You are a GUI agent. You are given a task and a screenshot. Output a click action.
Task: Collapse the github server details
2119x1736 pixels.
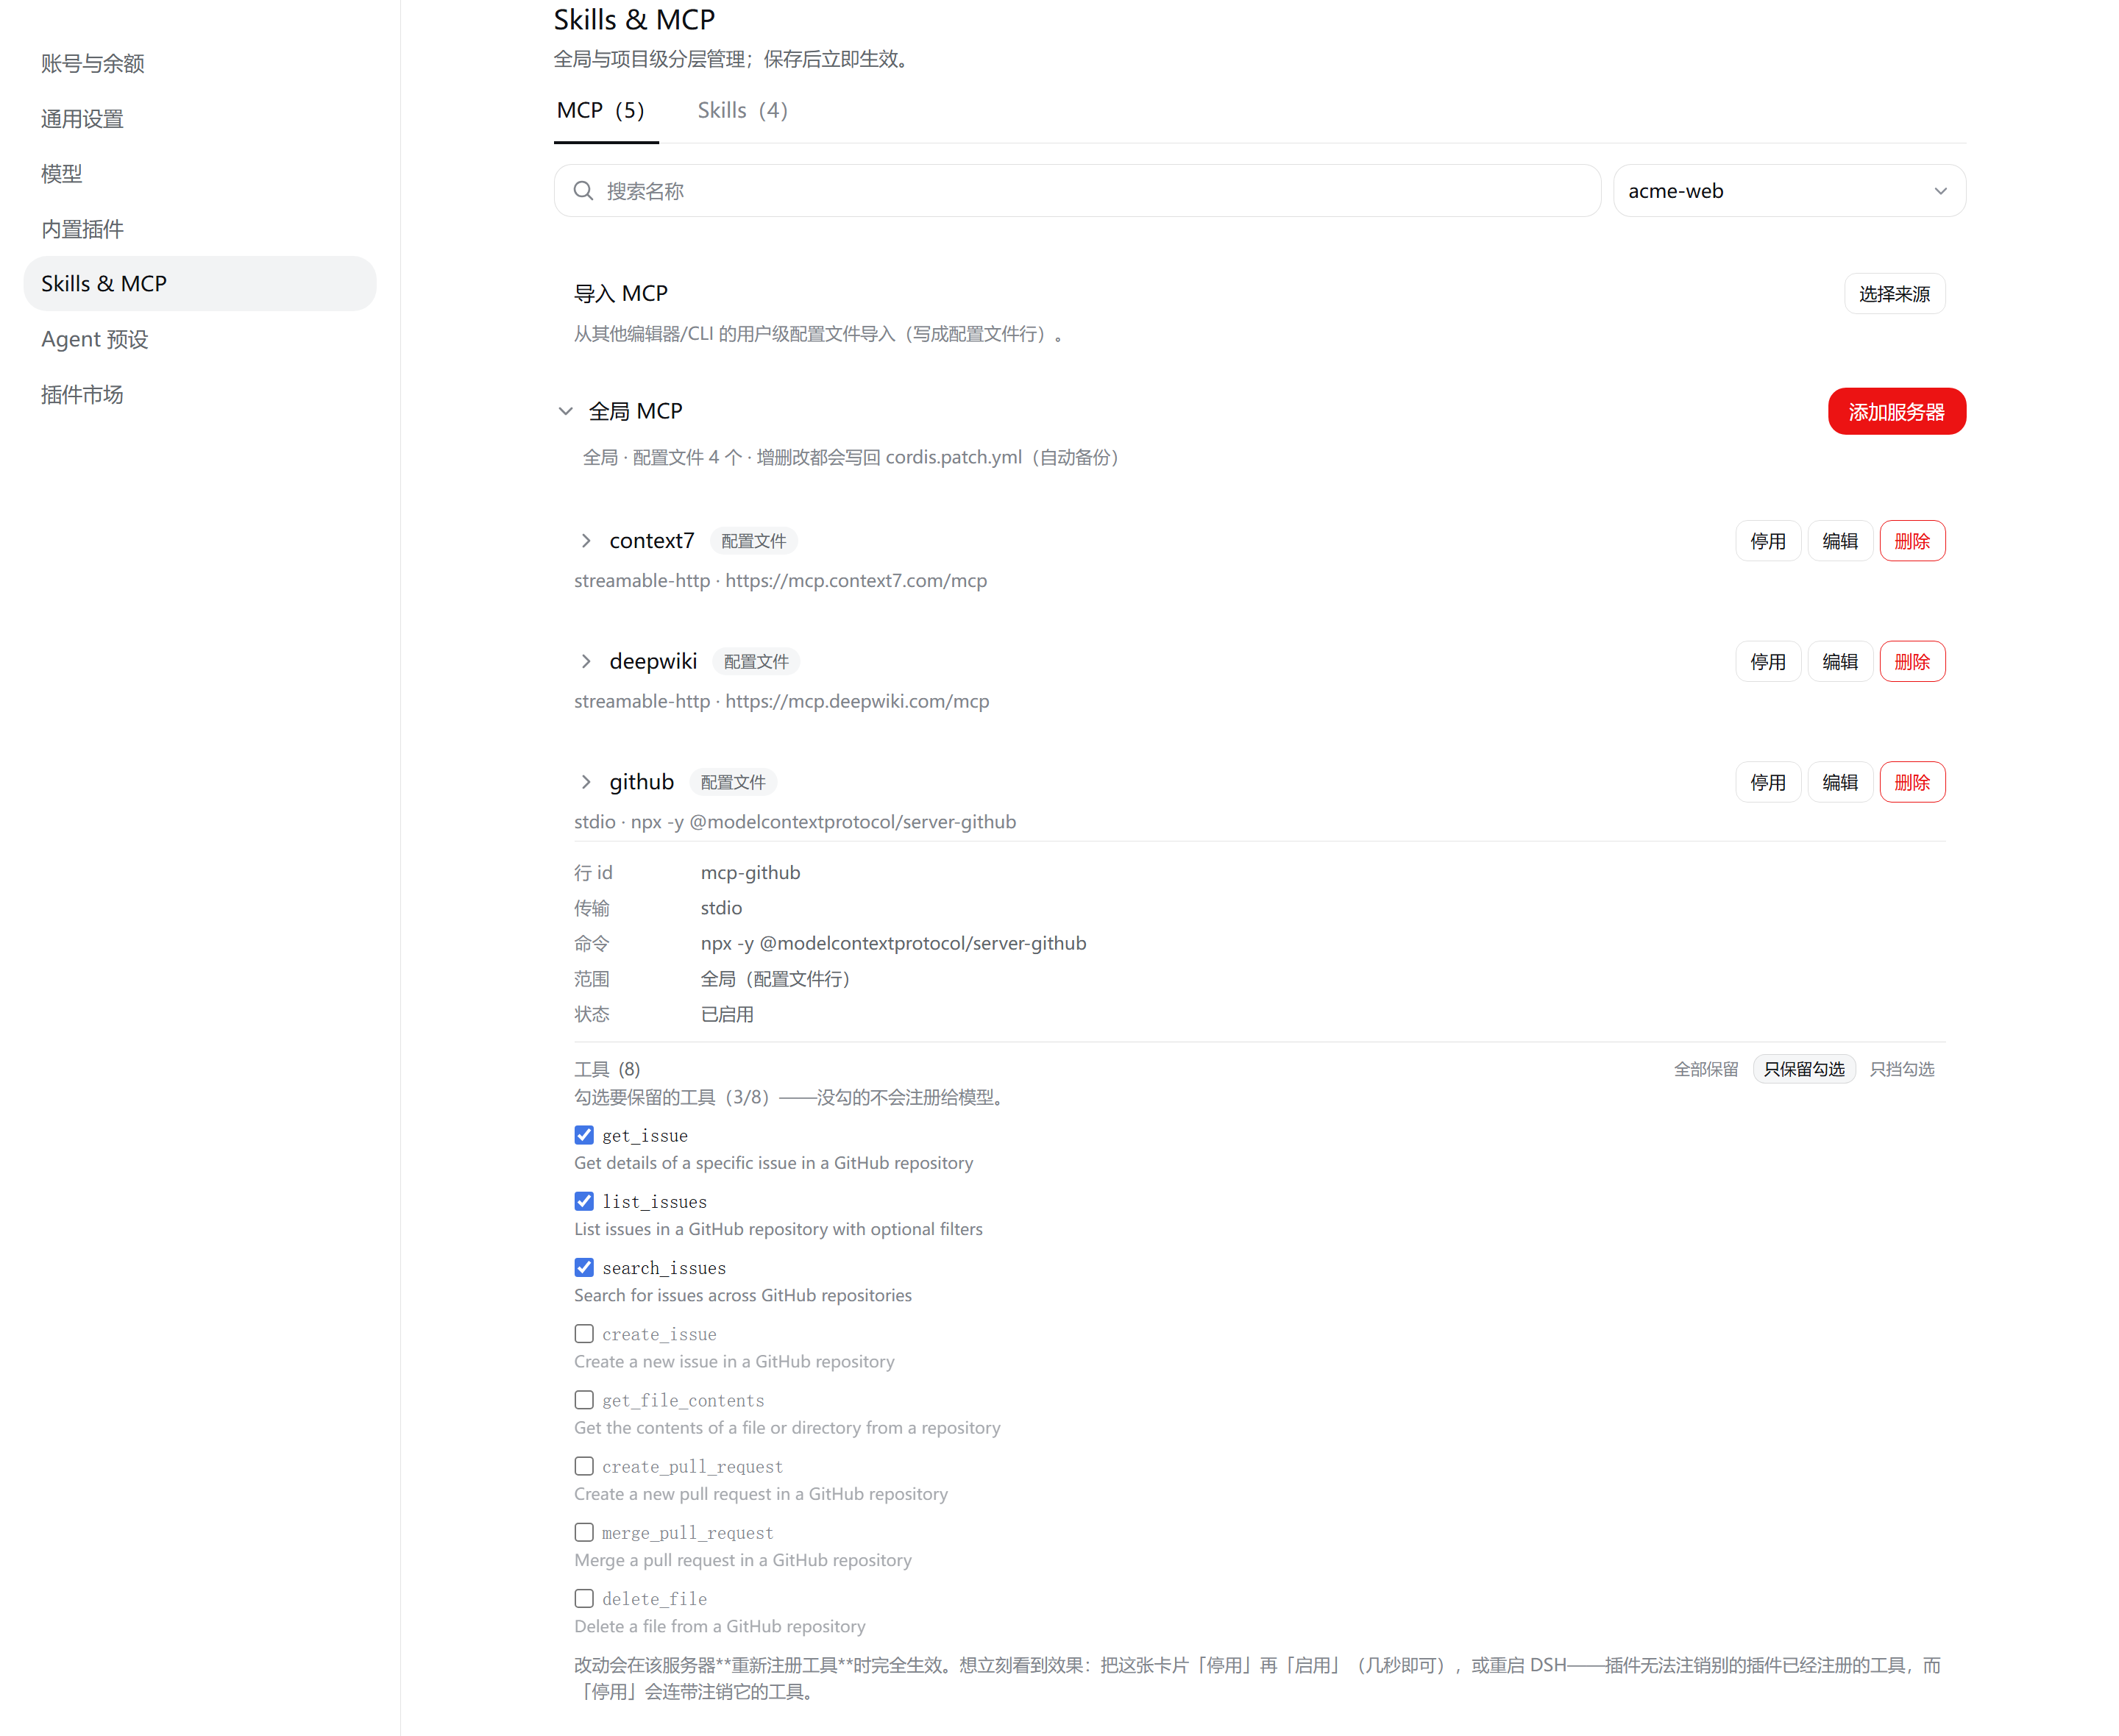pyautogui.click(x=586, y=782)
